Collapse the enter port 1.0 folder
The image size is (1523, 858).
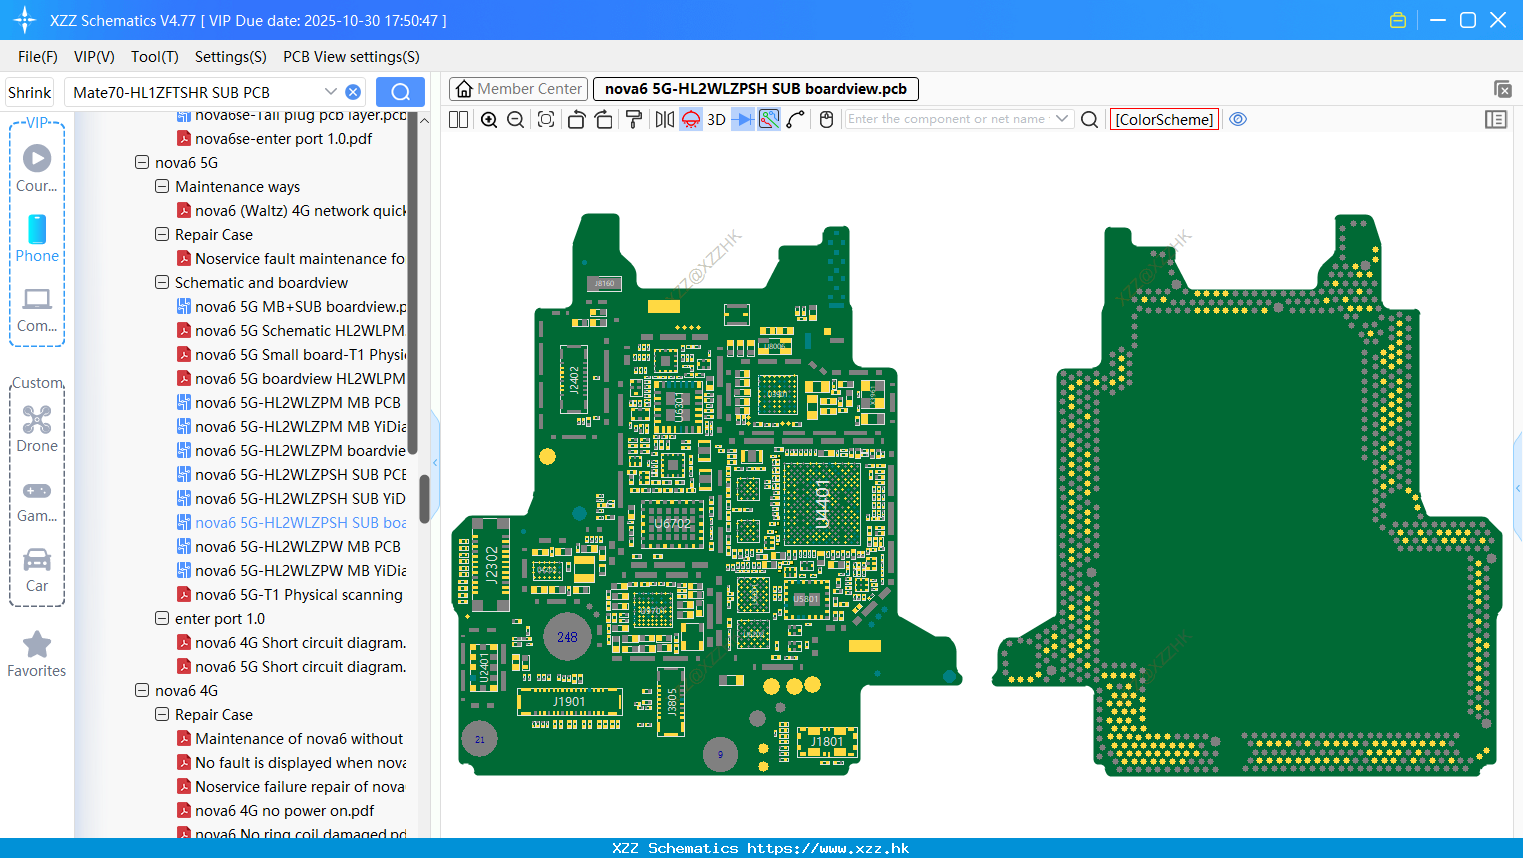(x=162, y=618)
